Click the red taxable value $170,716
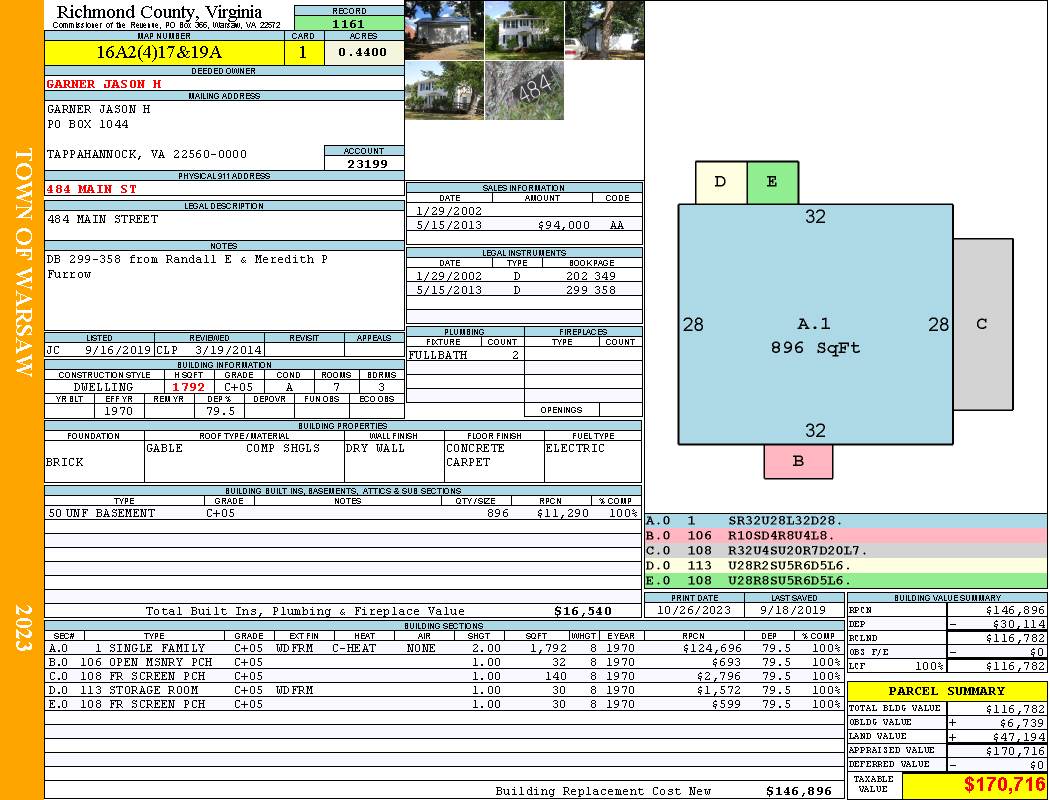Screen dimensions: 1050x800 (x=974, y=785)
